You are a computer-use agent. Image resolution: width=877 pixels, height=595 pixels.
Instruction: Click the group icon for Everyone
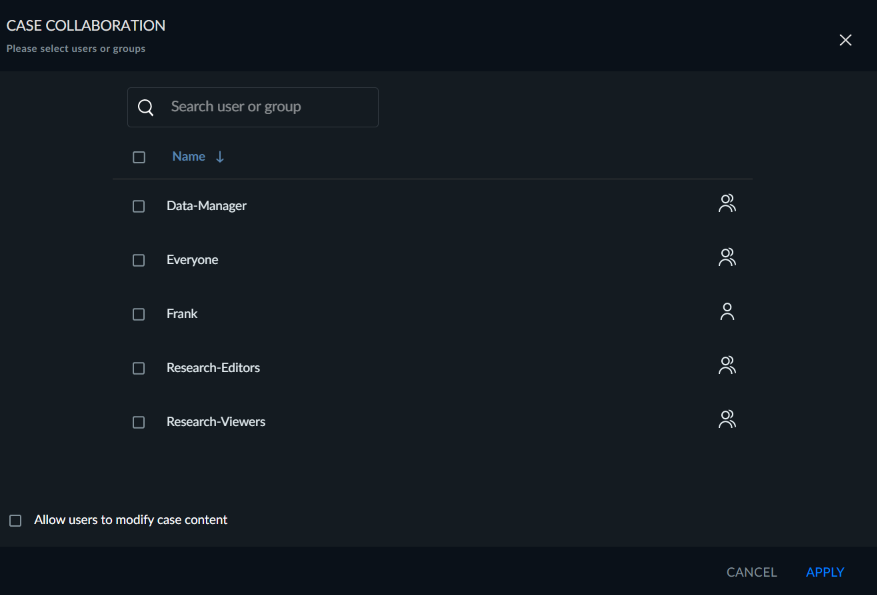click(x=727, y=257)
